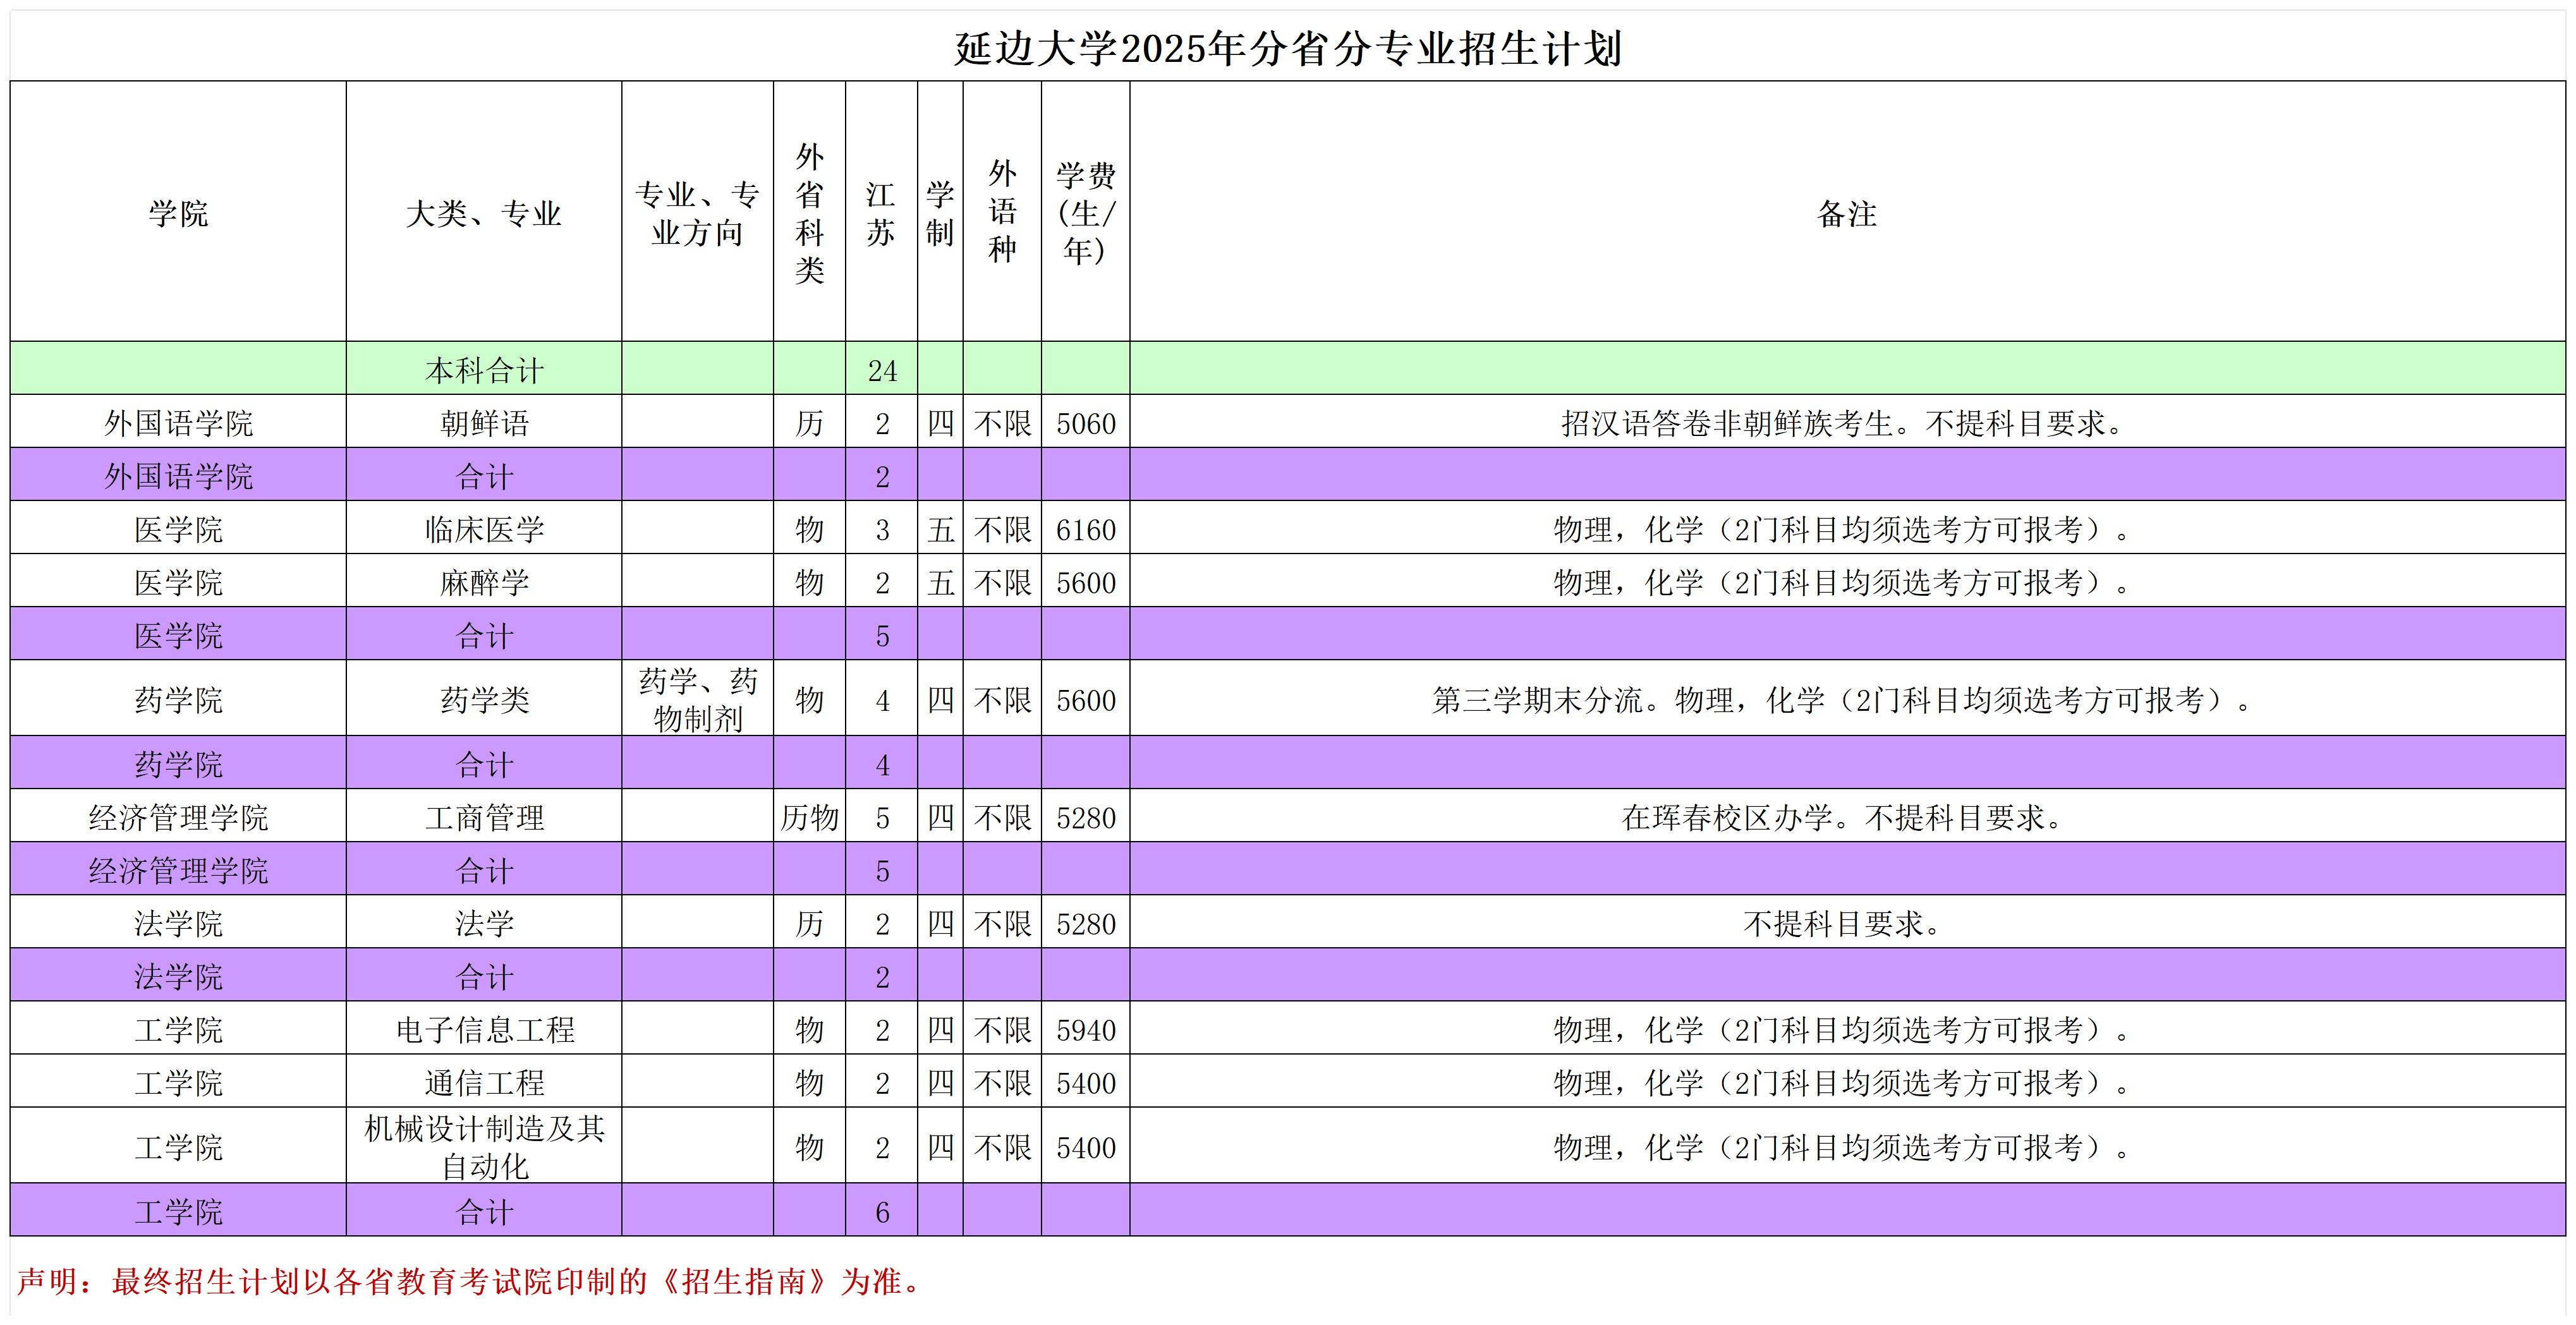Click the 麻醉学 major cell
Viewport: 2576px width, 1325px height.
tap(484, 581)
